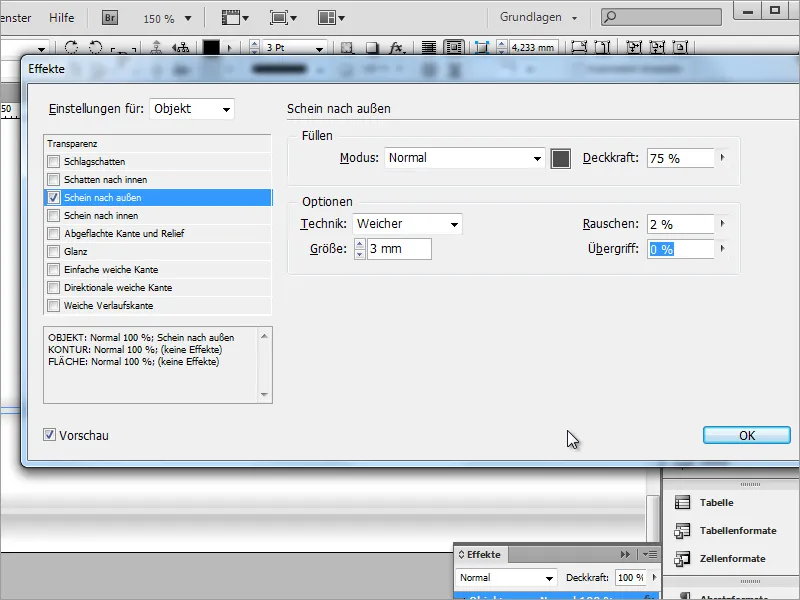The image size is (800, 600).
Task: Enable the Schlagschatten checkbox
Action: click(53, 162)
